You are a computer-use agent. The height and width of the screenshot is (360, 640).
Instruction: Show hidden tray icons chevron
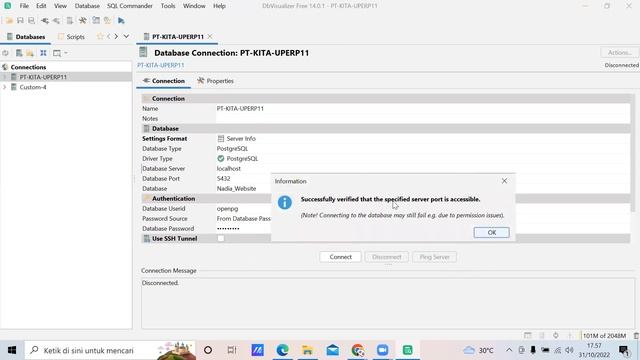click(x=509, y=350)
